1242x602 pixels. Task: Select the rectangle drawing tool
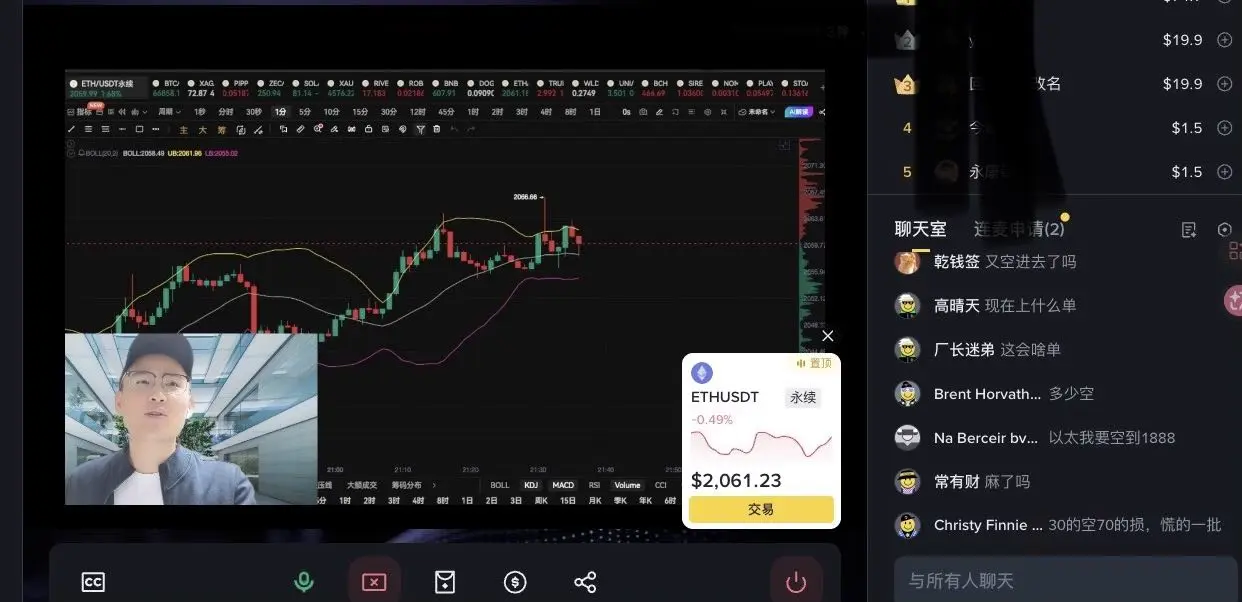click(139, 129)
